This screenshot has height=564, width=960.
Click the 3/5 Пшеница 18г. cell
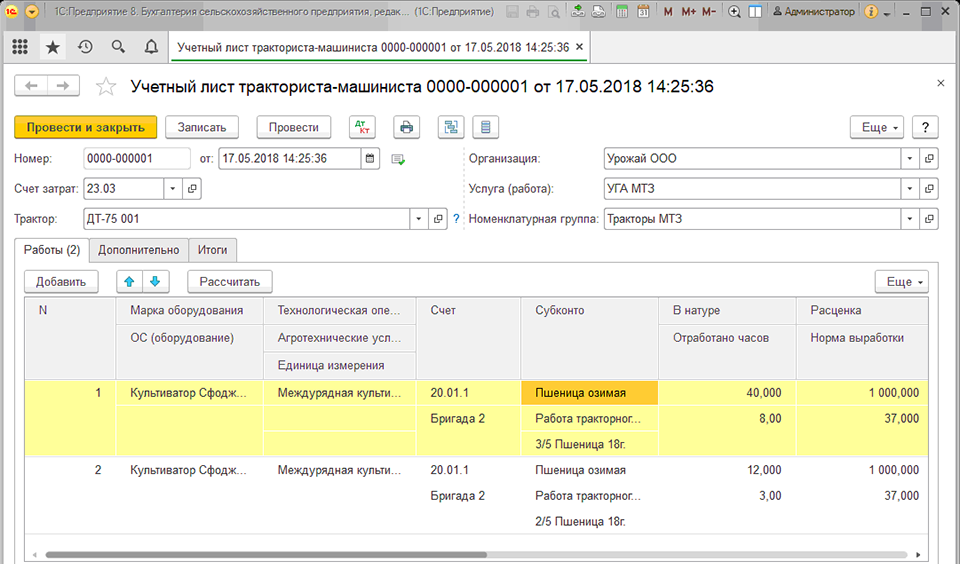point(590,445)
